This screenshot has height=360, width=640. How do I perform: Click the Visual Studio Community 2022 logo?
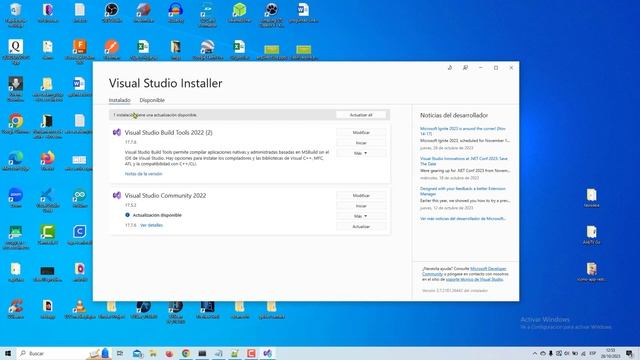[x=117, y=196]
